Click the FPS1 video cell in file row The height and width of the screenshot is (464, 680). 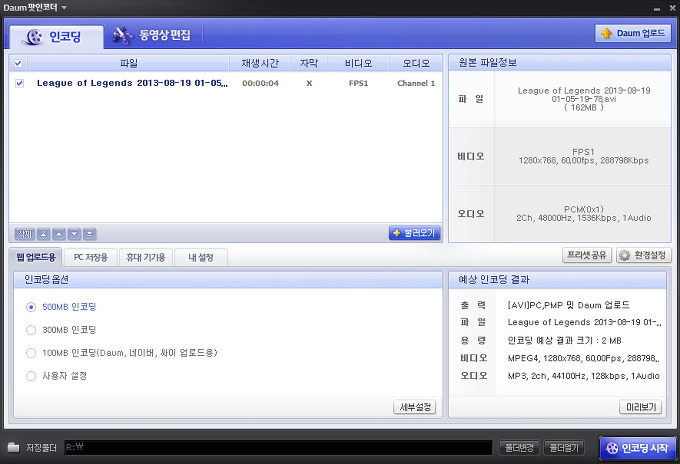coord(358,83)
